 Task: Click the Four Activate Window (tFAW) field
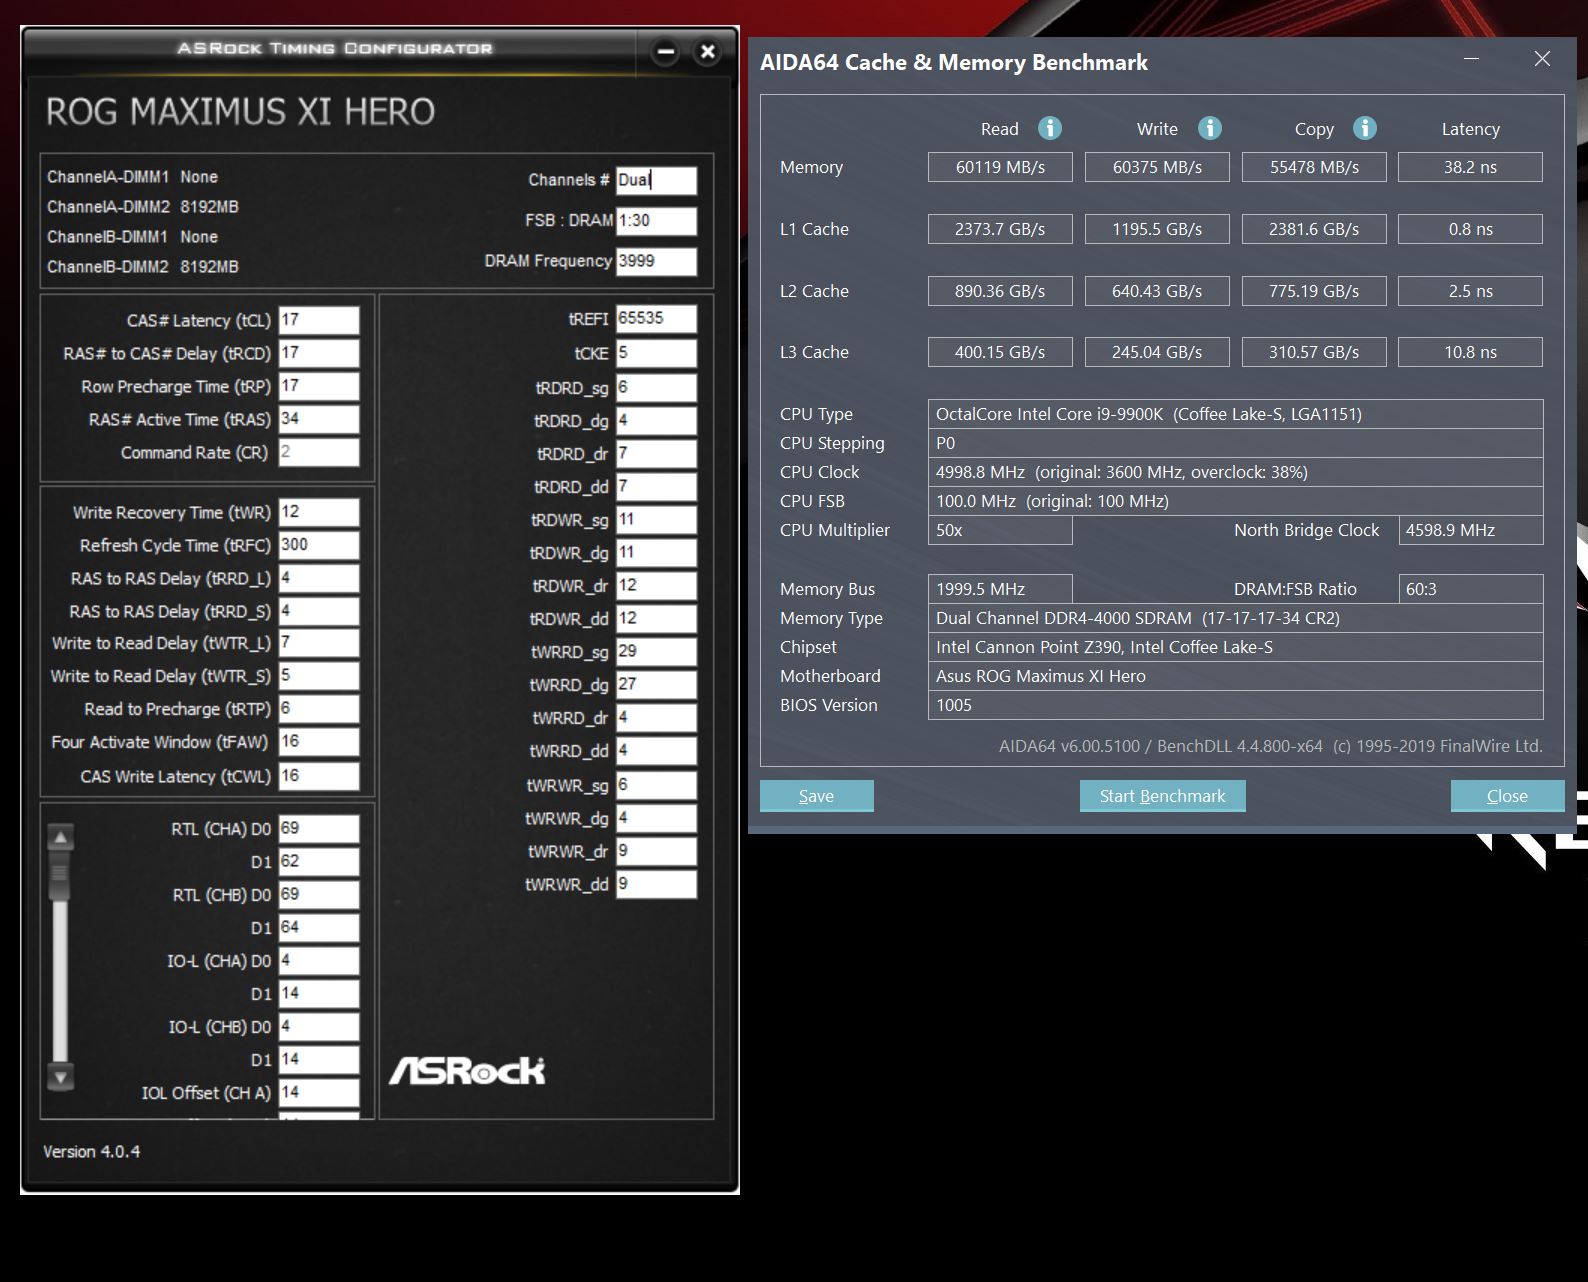point(319,742)
